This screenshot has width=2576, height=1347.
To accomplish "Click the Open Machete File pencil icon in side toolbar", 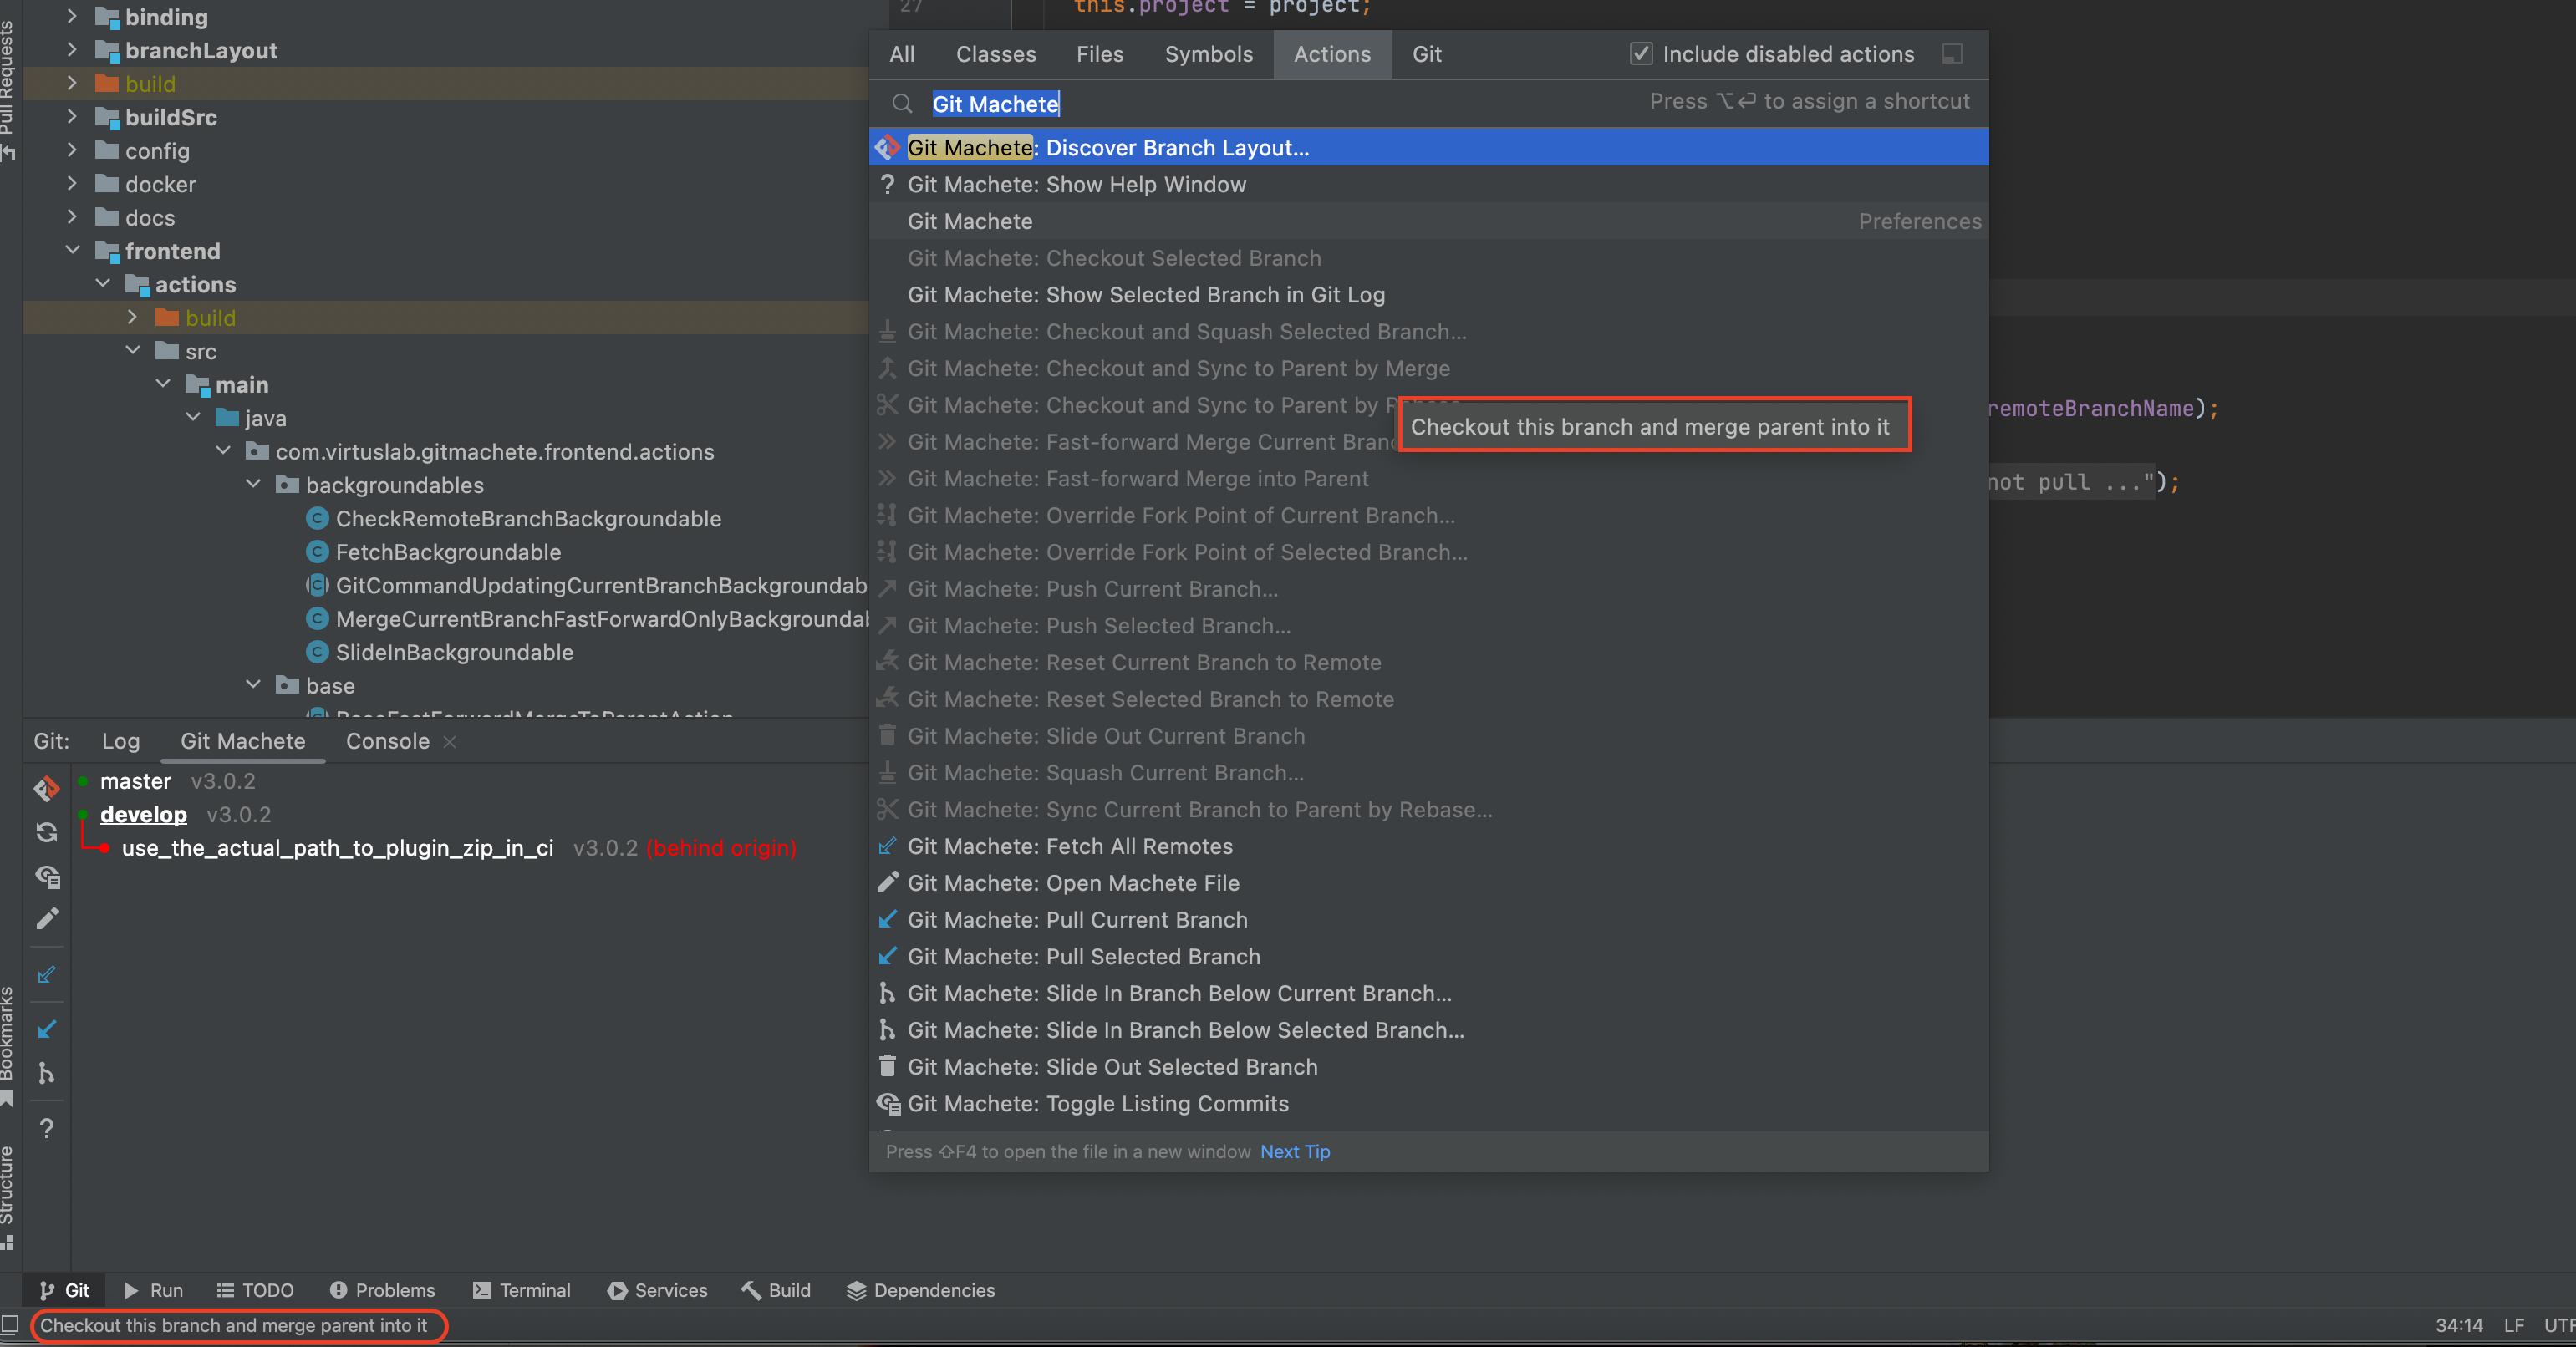I will click(47, 918).
